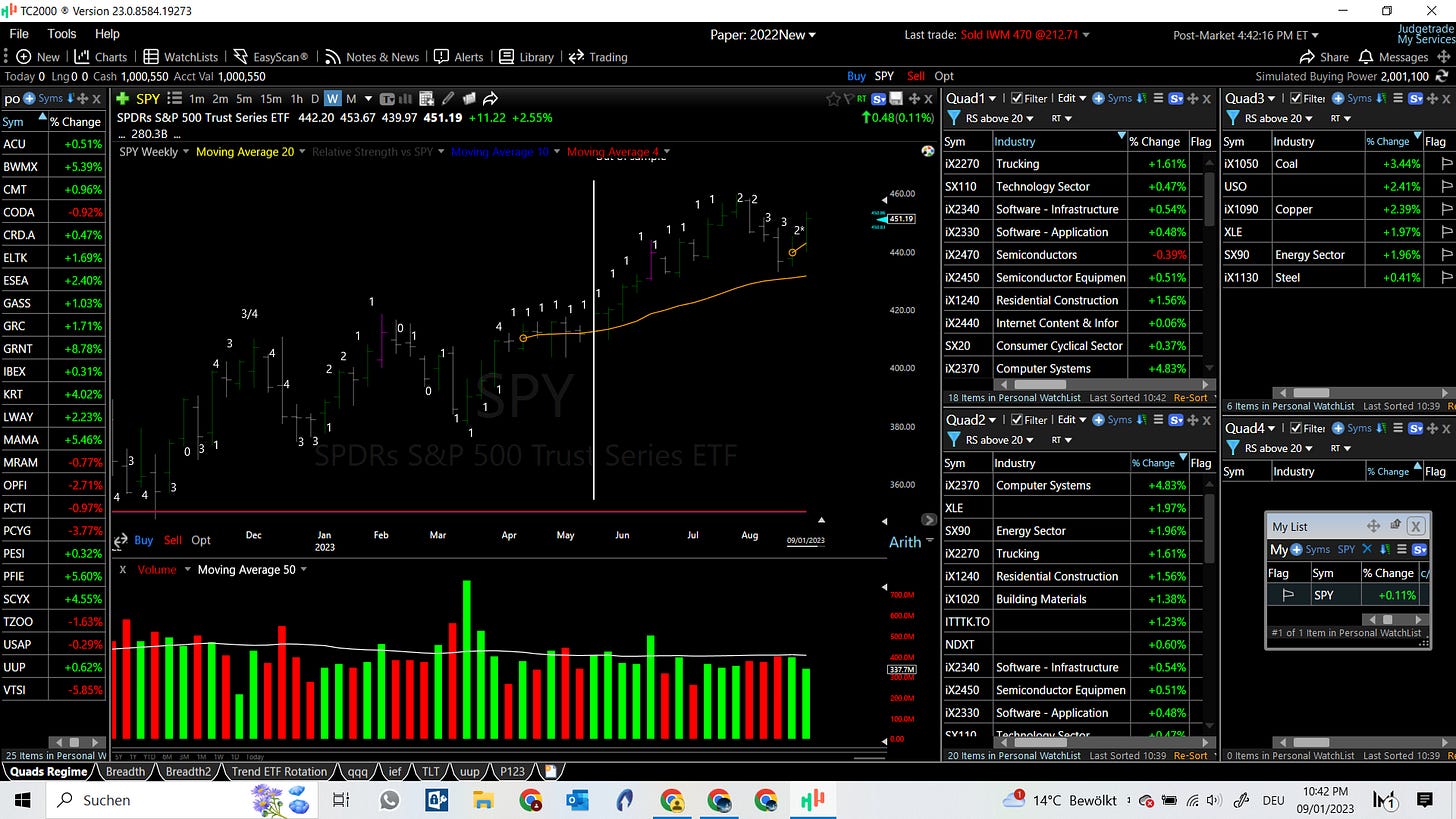The width and height of the screenshot is (1456, 819).
Task: Click the move icon in Quad1 panel header
Action: 1193,98
